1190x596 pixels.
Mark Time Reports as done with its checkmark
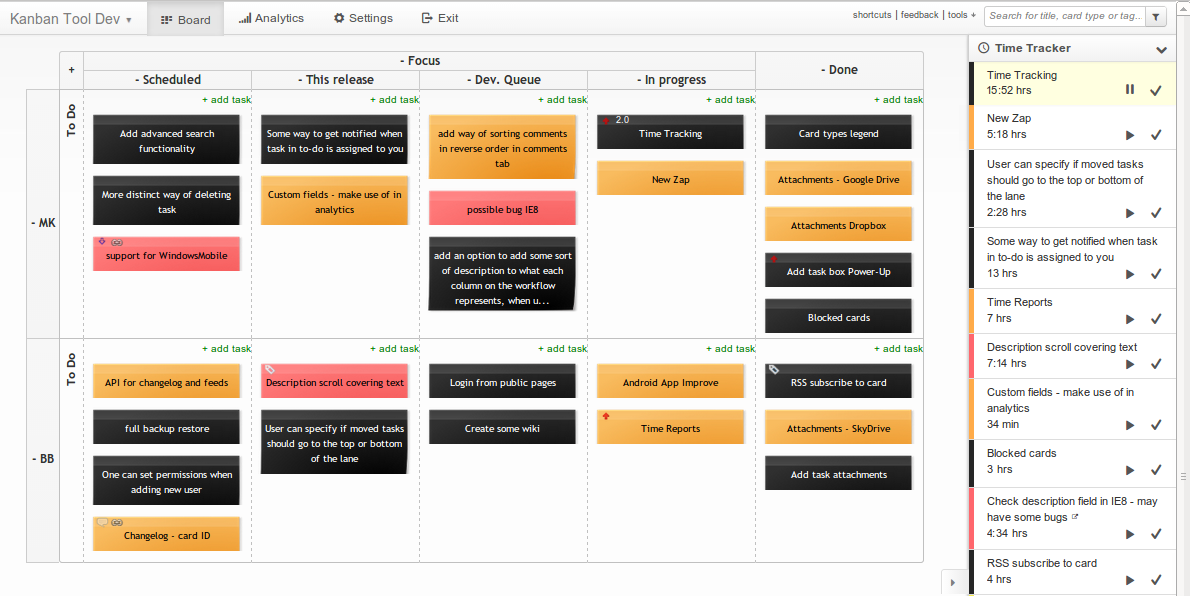pos(1156,319)
